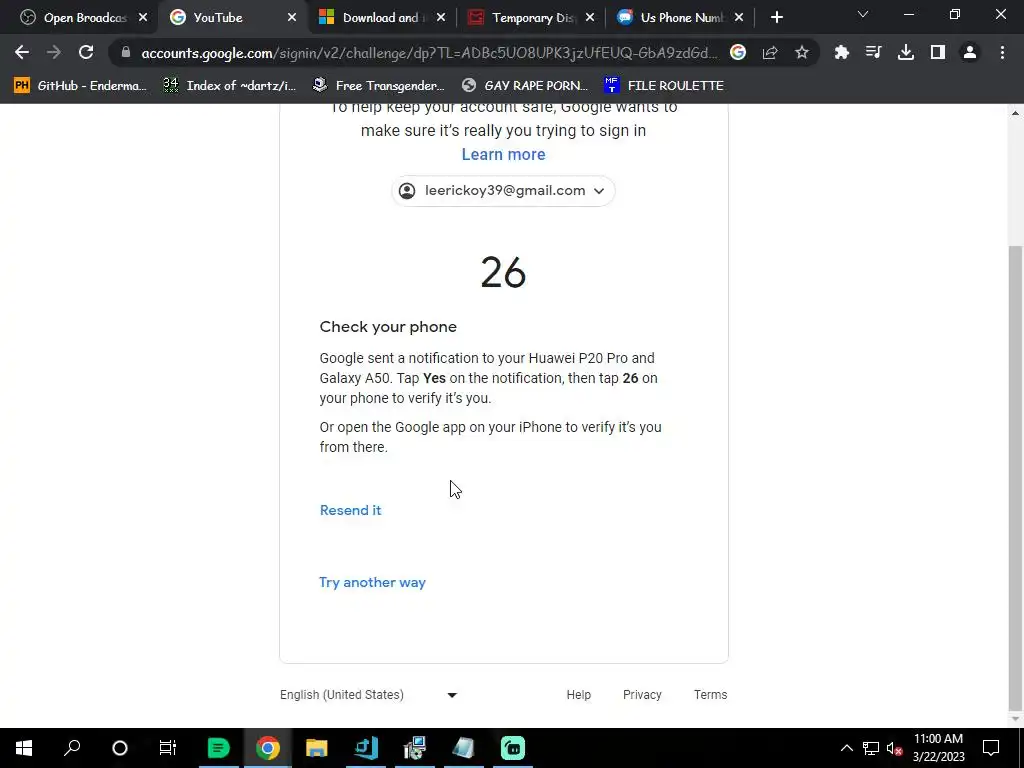The height and width of the screenshot is (768, 1024).
Task: Open the teal taskbar app beside File Explorer
Action: coord(366,748)
